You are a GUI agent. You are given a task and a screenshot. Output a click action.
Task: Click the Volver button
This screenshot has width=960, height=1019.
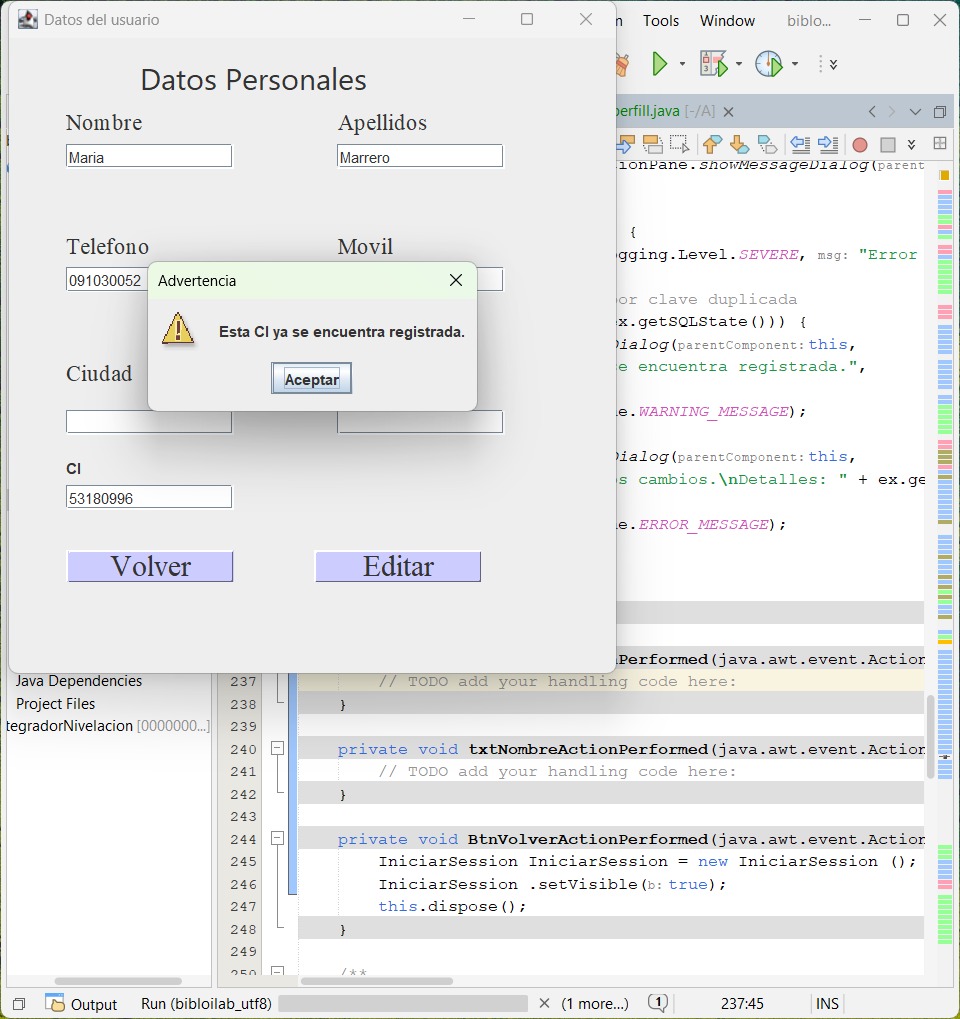point(150,567)
